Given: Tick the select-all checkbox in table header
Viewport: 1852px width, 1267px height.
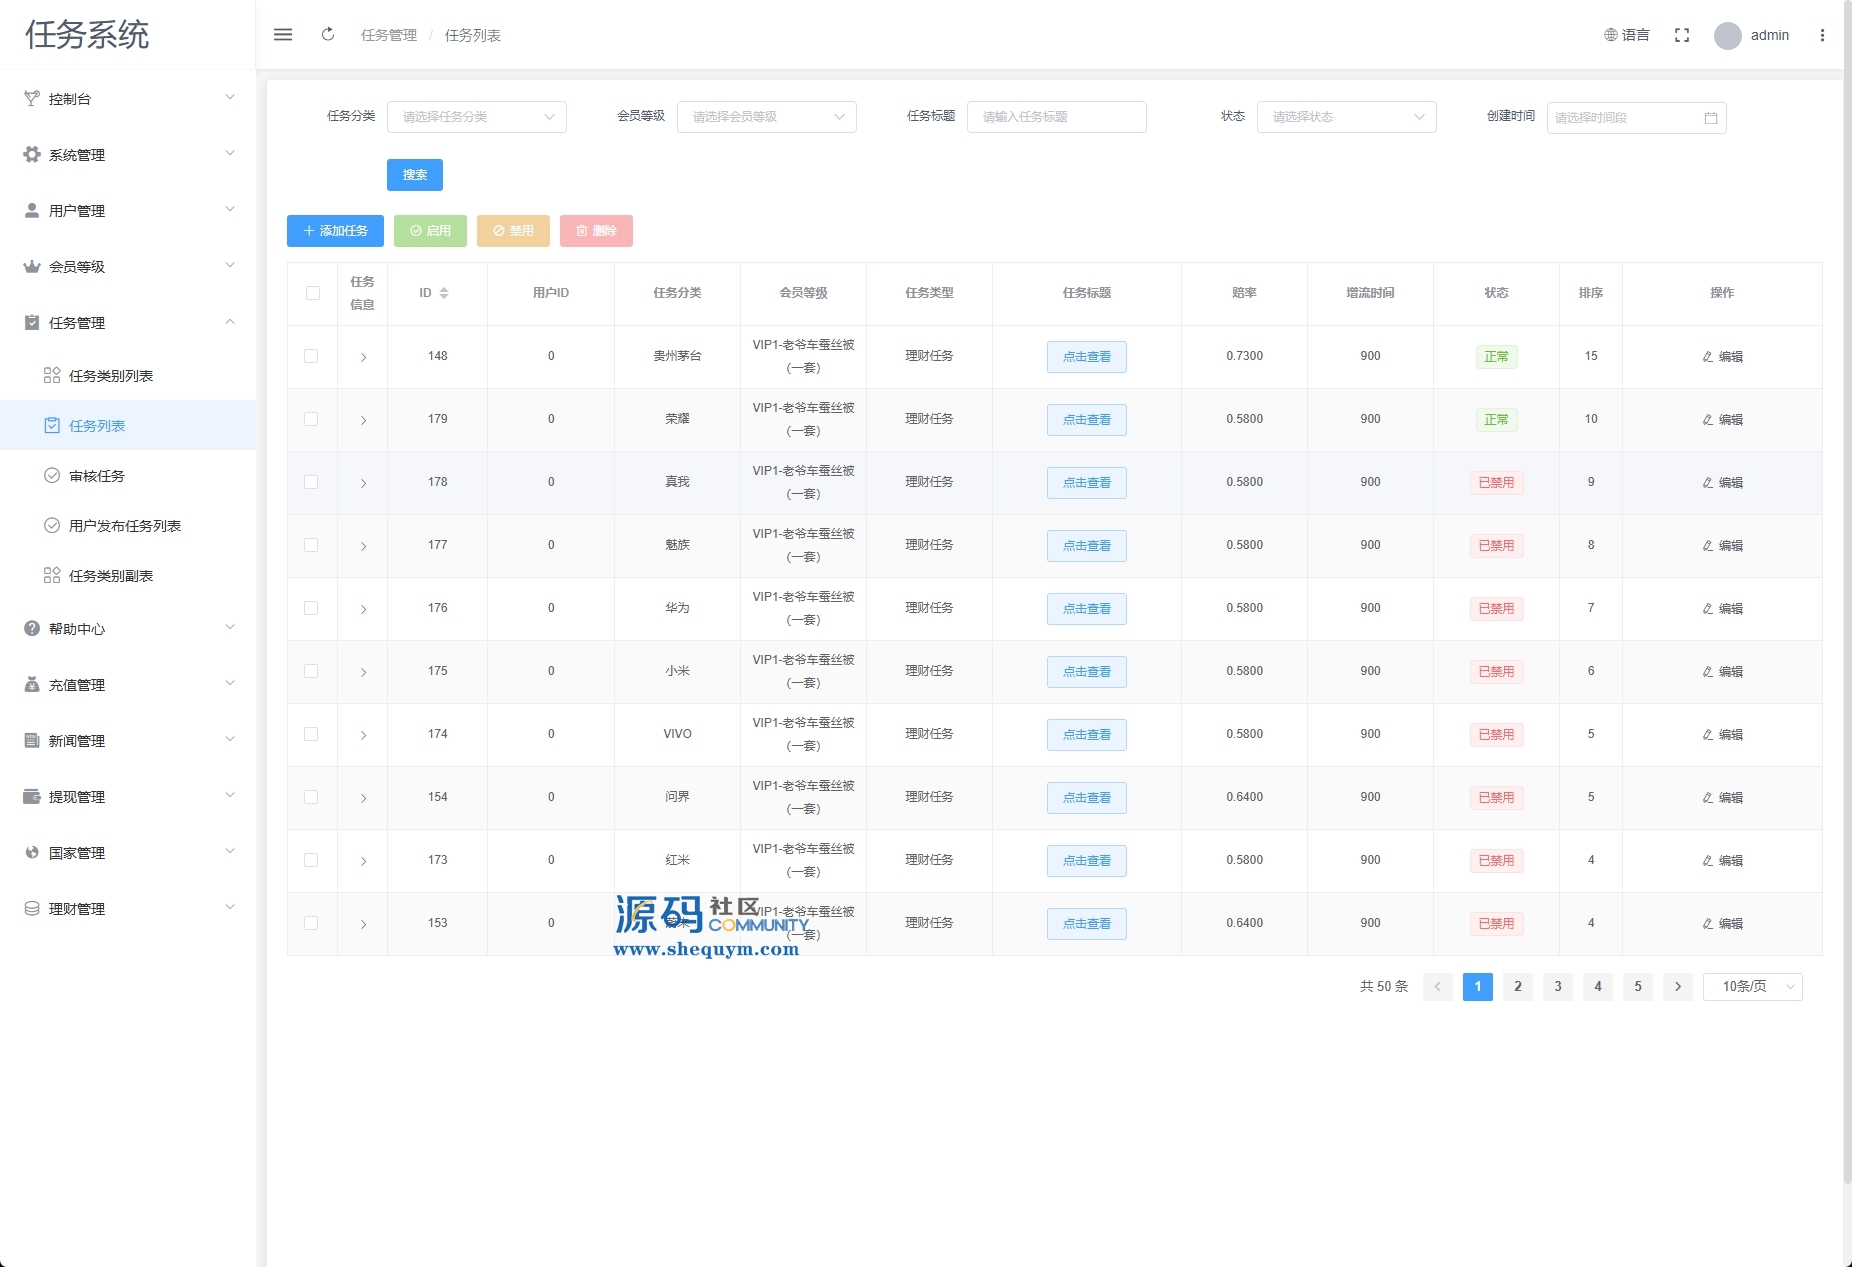Looking at the screenshot, I should click(x=313, y=293).
